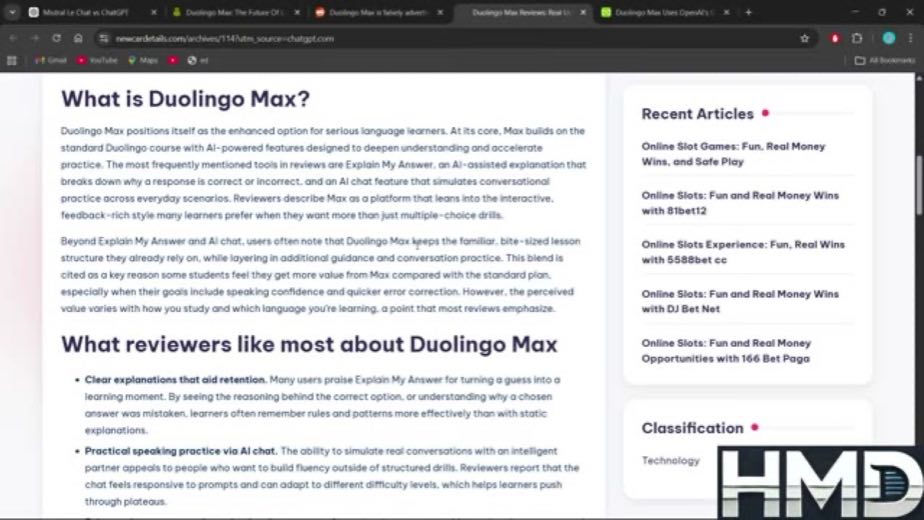Click the 'Recent Articles' sidebar heading
Image resolution: width=924 pixels, height=520 pixels.
(698, 114)
